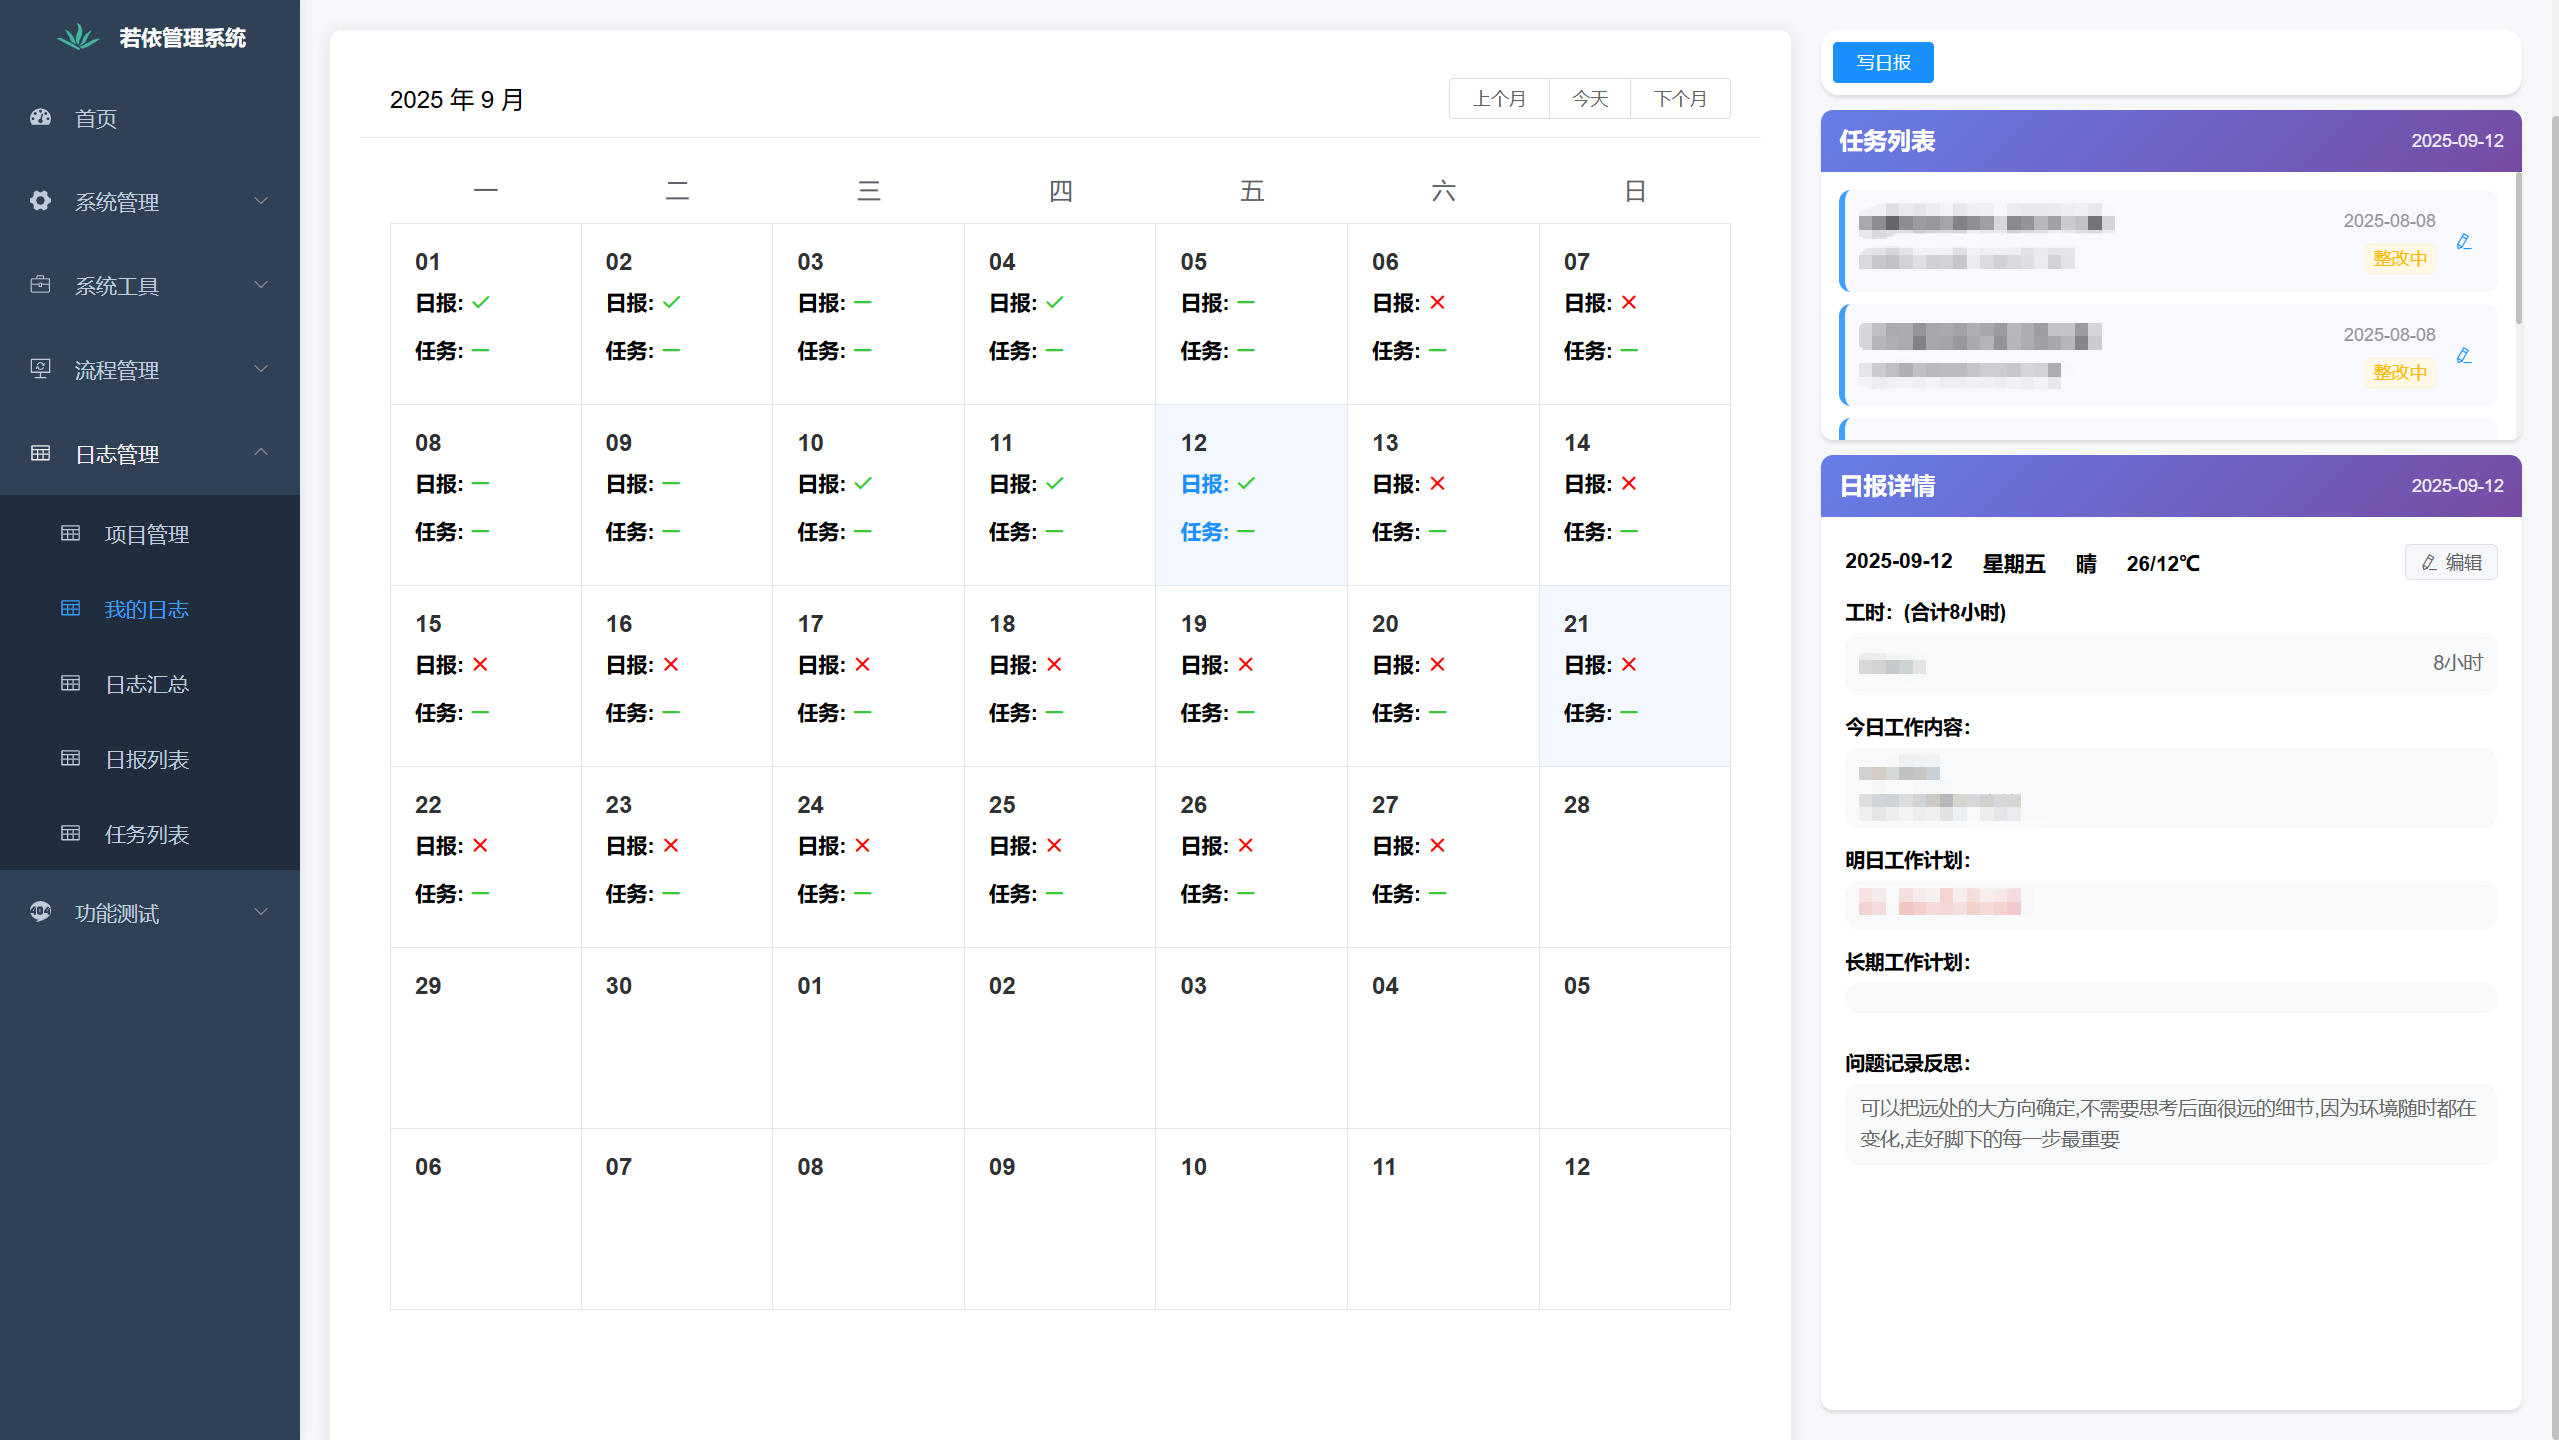Viewport: 2559px width, 1440px height.
Task: Open the 任务列表 sidebar item
Action: coord(147,834)
